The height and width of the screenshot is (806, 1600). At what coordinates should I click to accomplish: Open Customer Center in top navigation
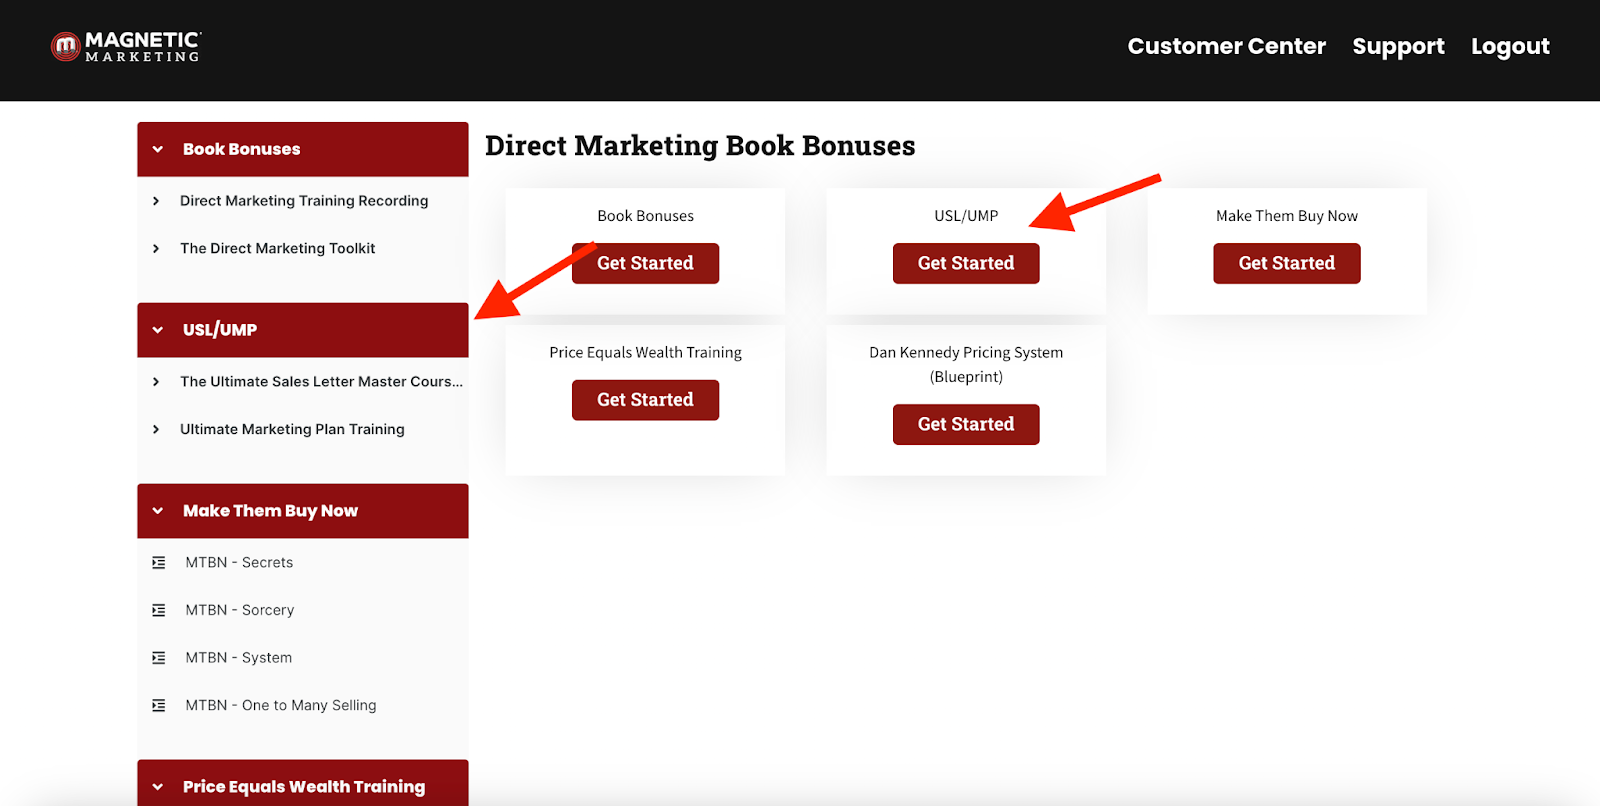1226,46
